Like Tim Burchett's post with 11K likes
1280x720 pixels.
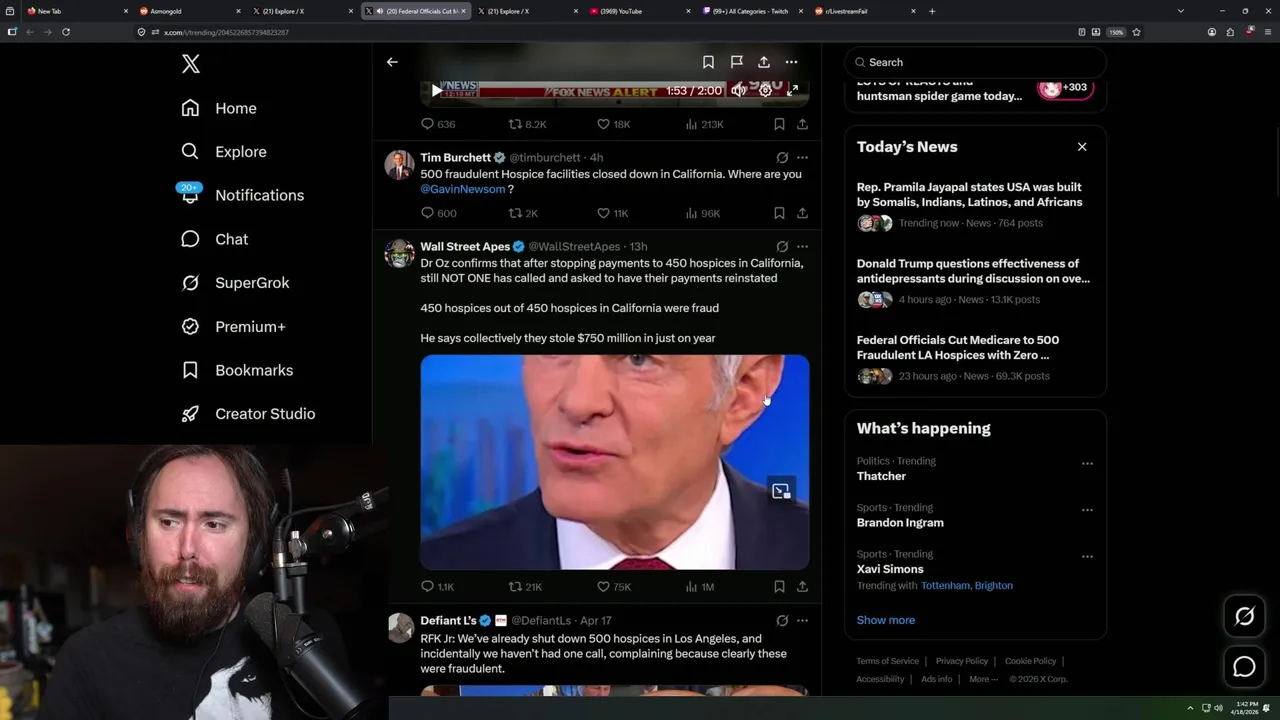point(612,213)
